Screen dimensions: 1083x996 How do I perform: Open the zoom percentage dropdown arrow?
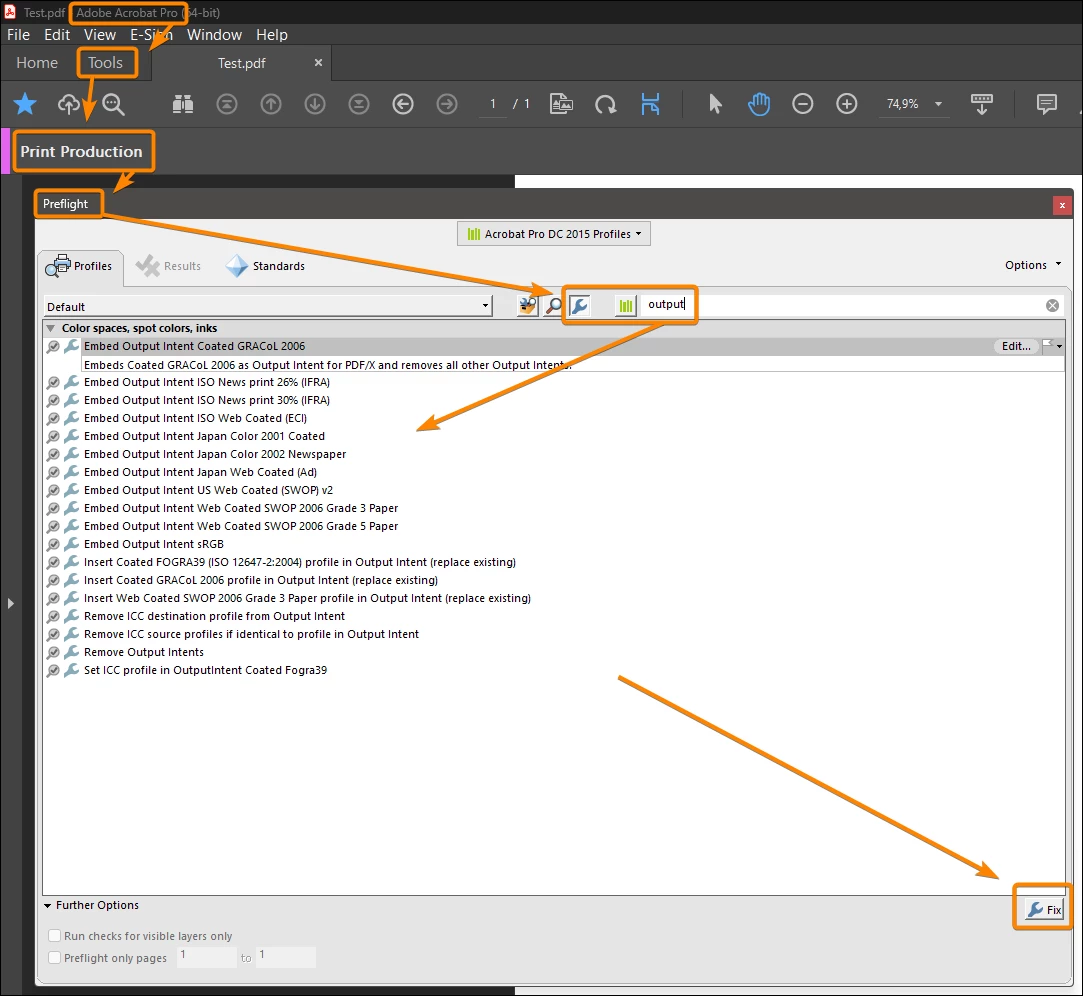(x=938, y=104)
